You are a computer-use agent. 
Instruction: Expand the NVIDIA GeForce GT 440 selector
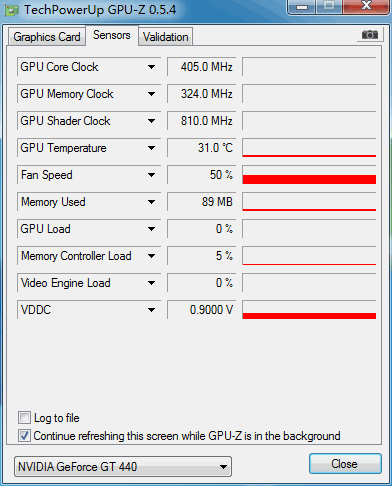[123, 467]
